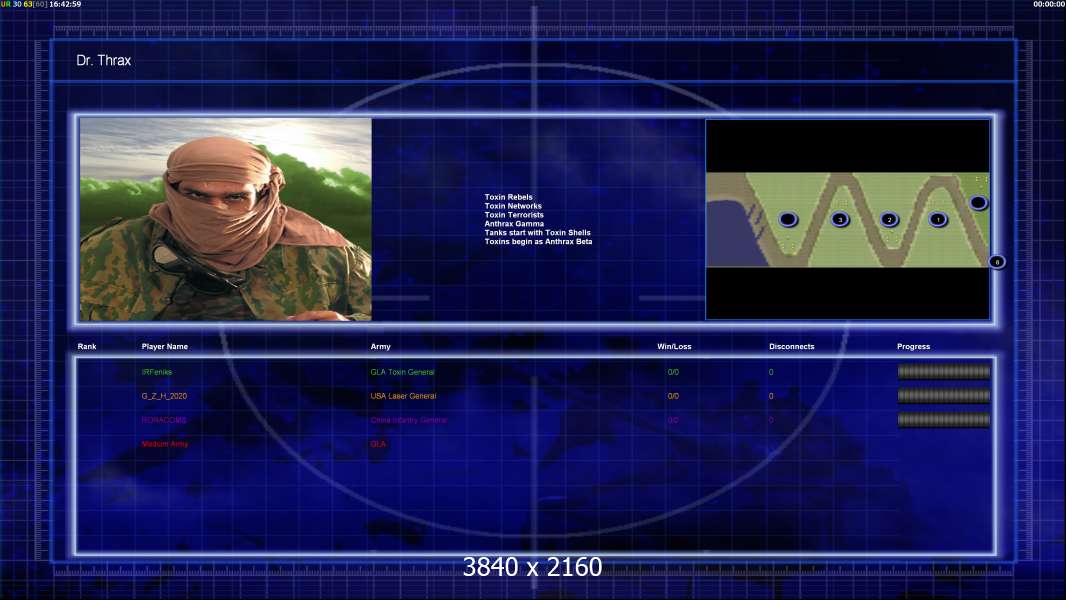Click the China Infantry General row's progress bar

(944, 420)
